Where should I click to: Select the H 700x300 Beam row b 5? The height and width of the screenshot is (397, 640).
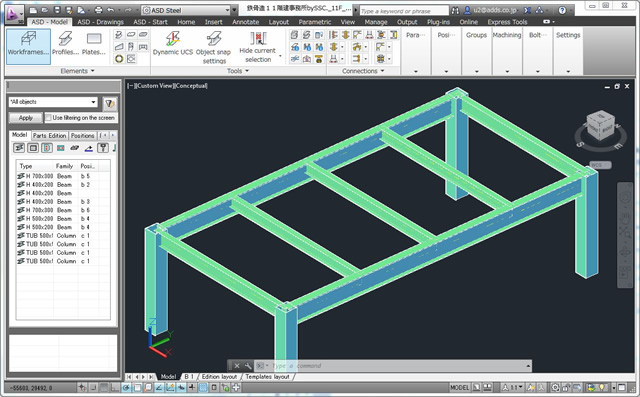tap(62, 176)
